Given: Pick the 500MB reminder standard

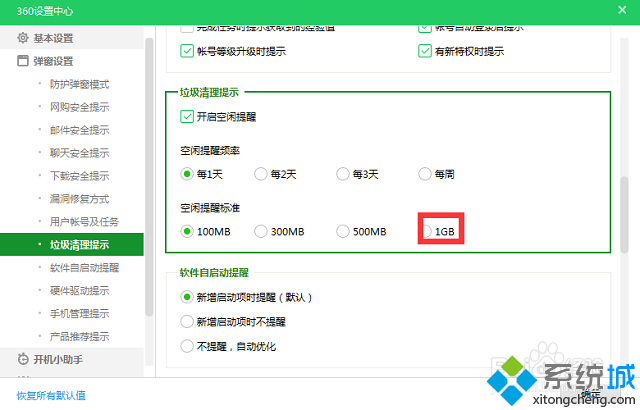Looking at the screenshot, I should (x=343, y=231).
